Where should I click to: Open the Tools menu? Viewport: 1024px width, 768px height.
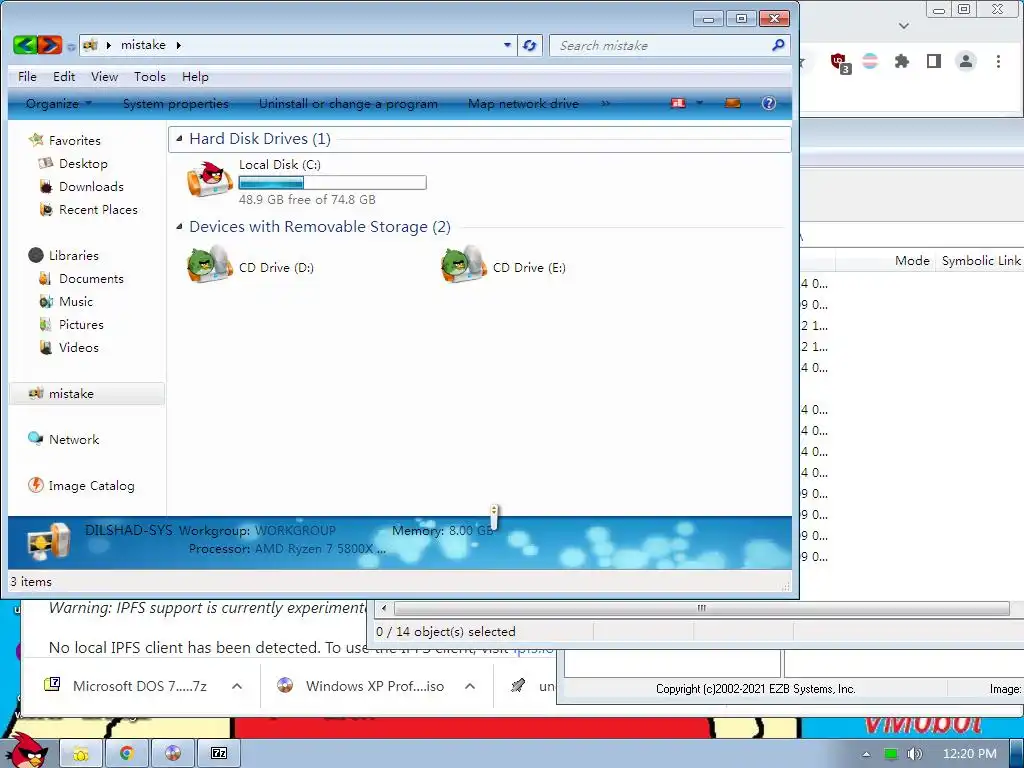150,76
